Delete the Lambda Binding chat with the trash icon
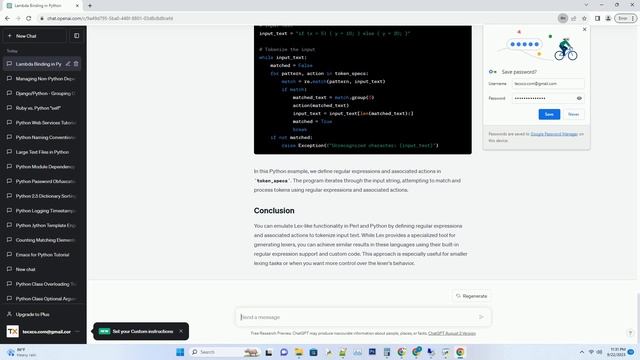The height and width of the screenshot is (360, 640). (76, 64)
